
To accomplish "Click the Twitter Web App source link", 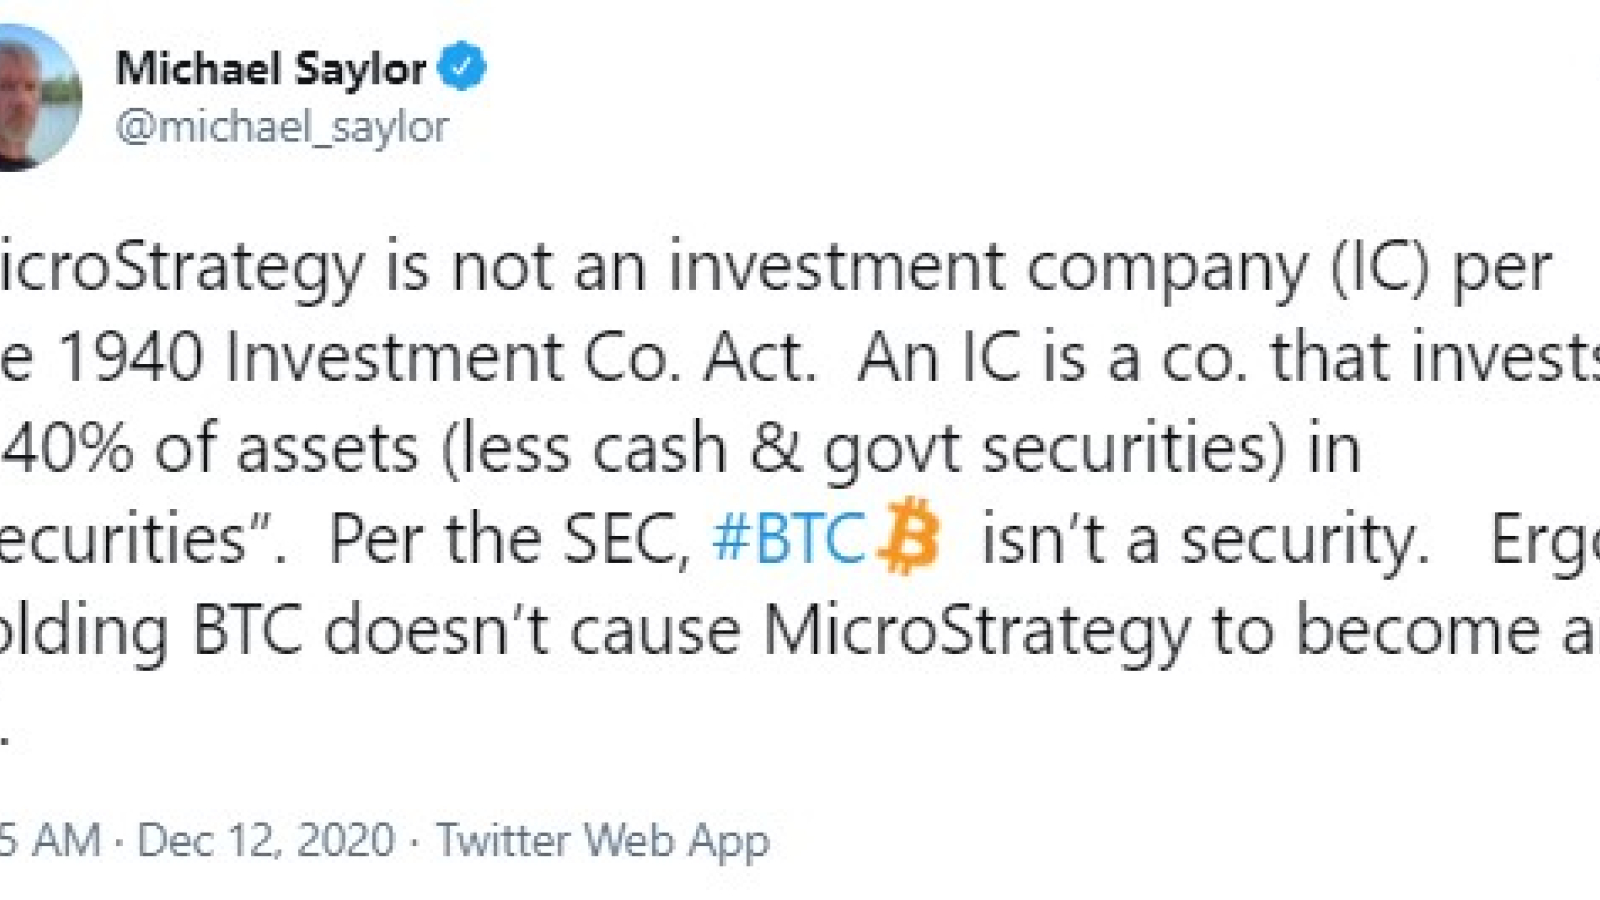I will [x=603, y=840].
